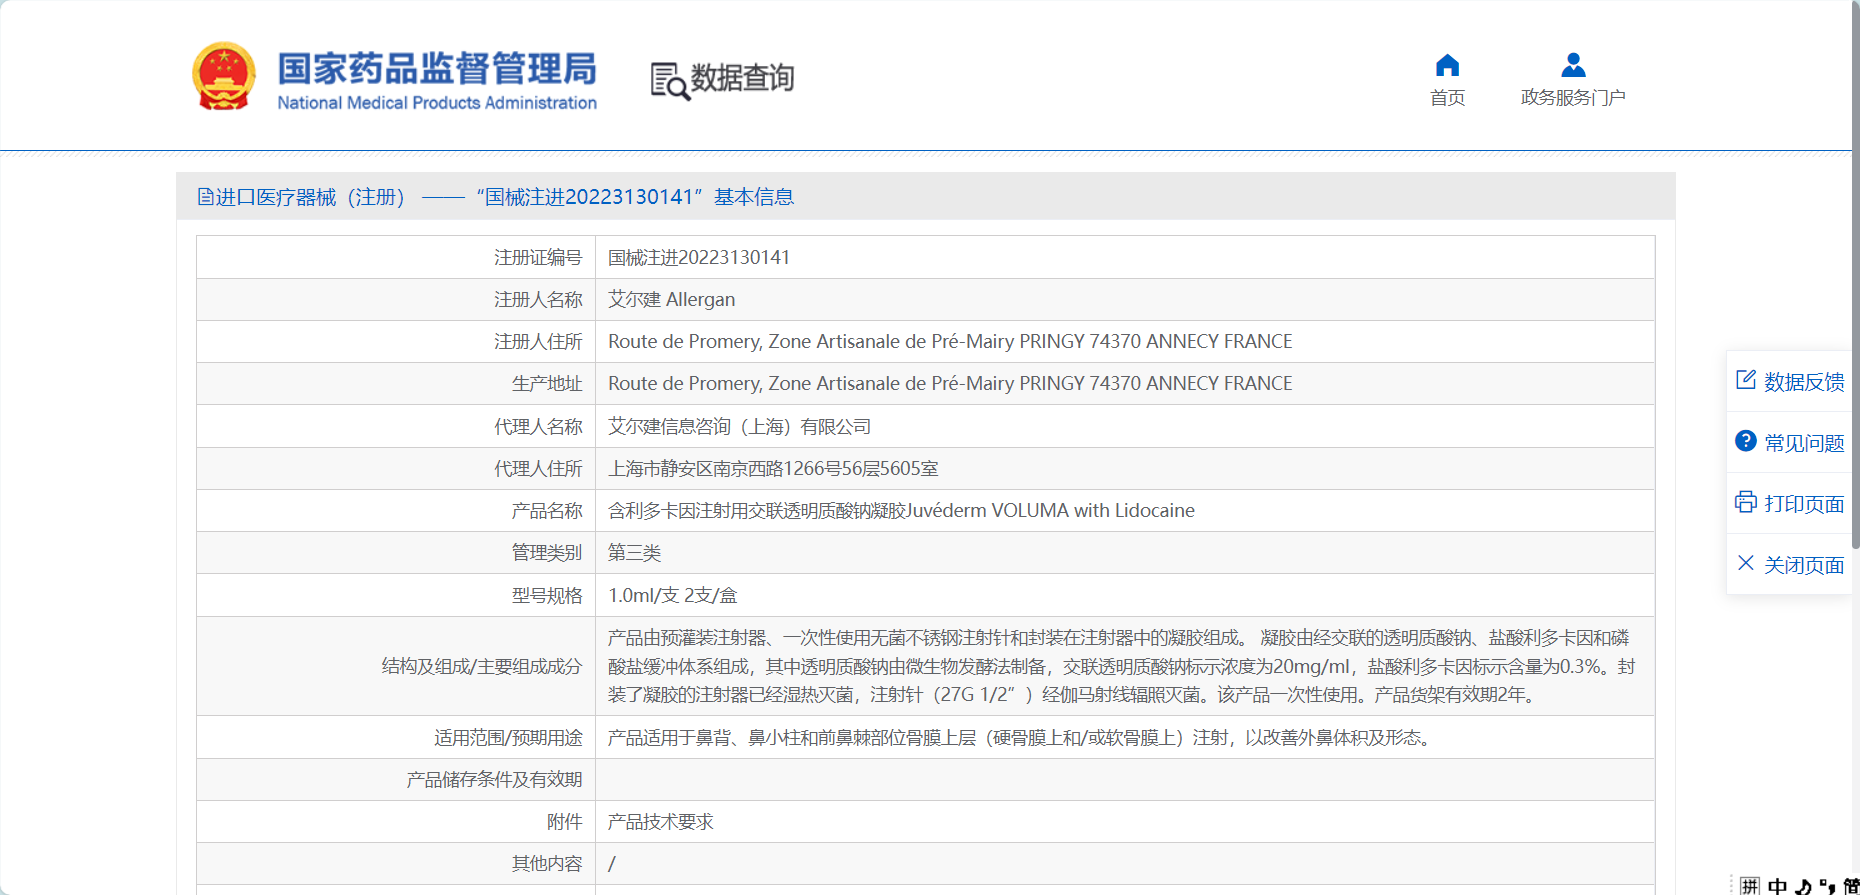Screen dimensions: 1860x895
Task: Open the 国家药品监督管理局 site title
Action: point(437,80)
